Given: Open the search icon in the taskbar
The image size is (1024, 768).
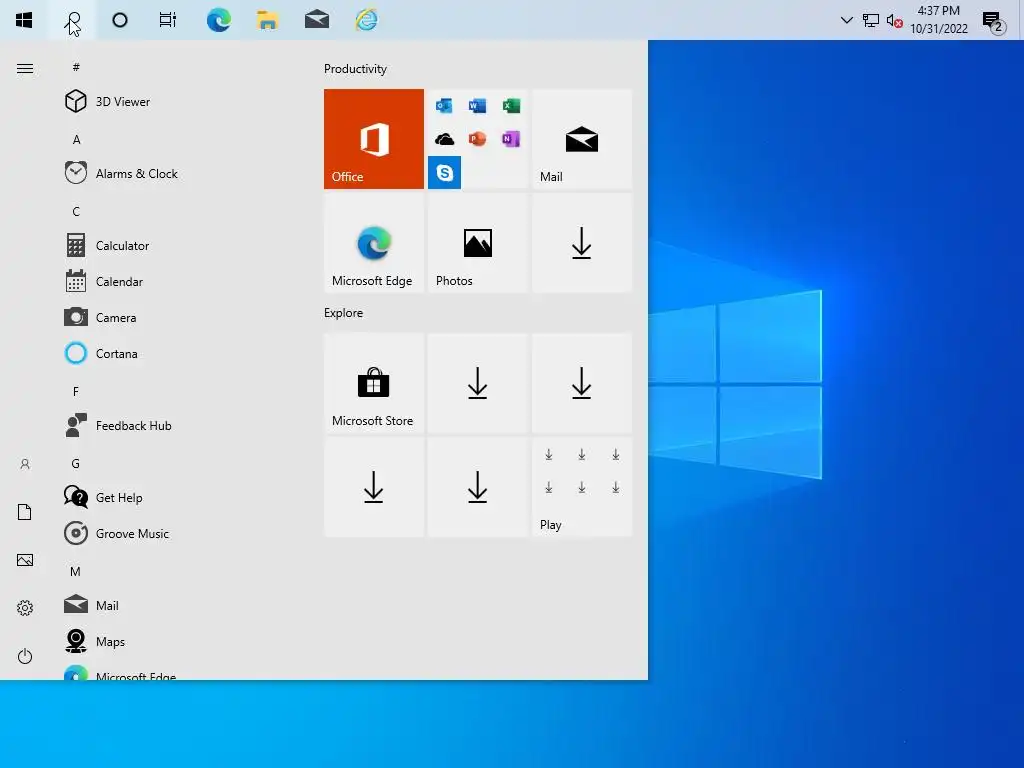Looking at the screenshot, I should 72,20.
